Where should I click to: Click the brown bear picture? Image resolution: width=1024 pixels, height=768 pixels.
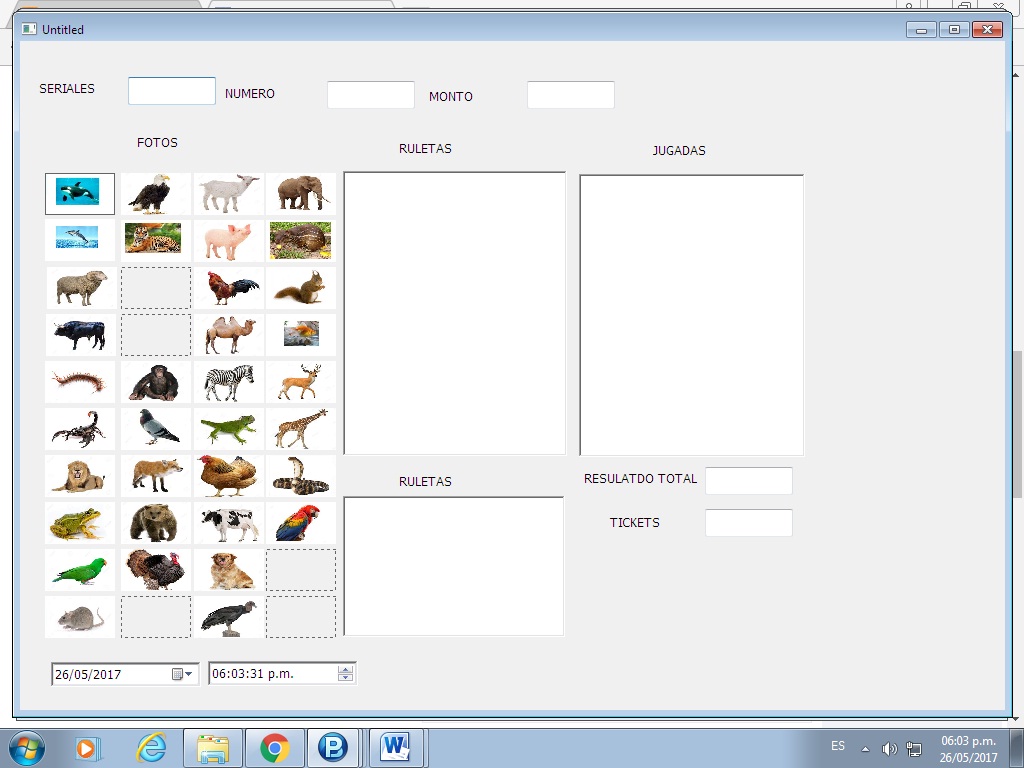(155, 522)
